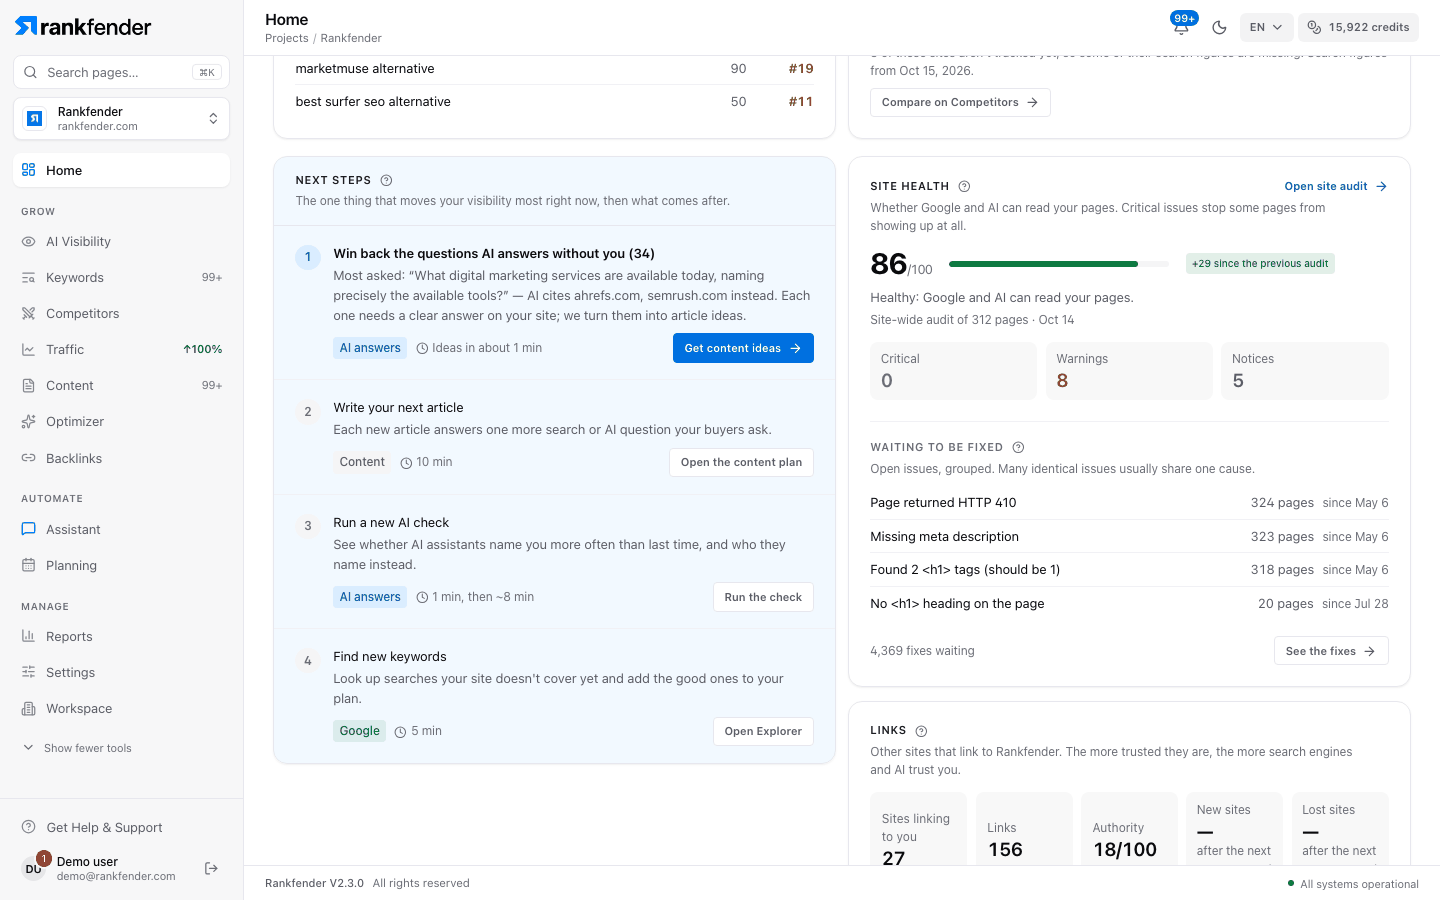Viewport: 1440px width, 900px height.
Task: Click Projects breadcrumb link
Action: [x=287, y=38]
